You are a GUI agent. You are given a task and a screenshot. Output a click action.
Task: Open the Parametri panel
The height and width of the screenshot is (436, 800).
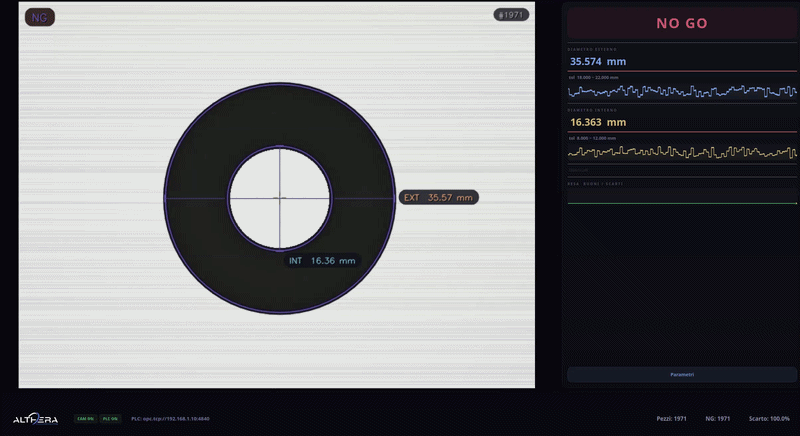pos(682,374)
